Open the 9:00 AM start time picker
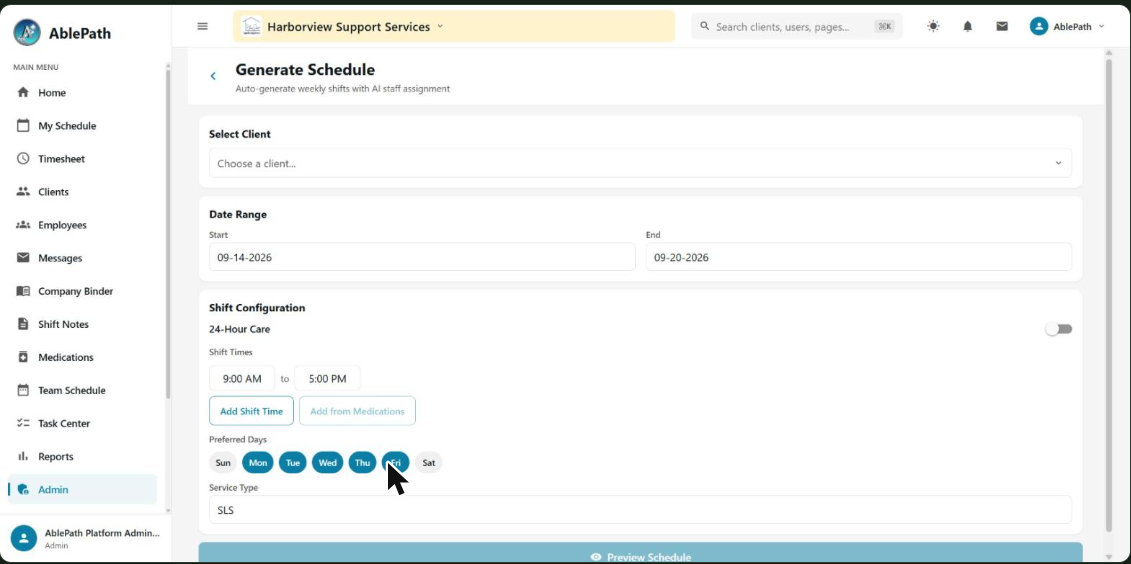The height and width of the screenshot is (564, 1131). (x=242, y=379)
